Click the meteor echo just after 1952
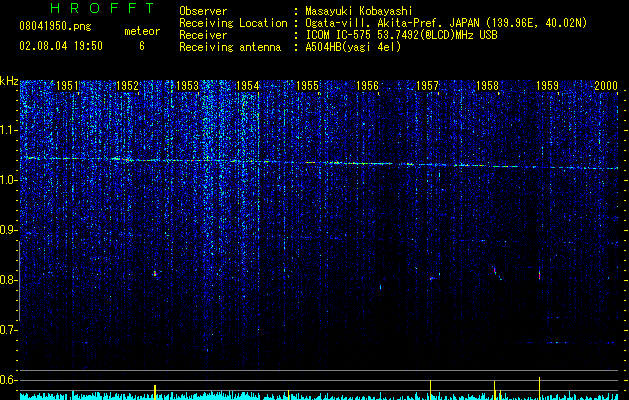The image size is (629, 400). 155,274
